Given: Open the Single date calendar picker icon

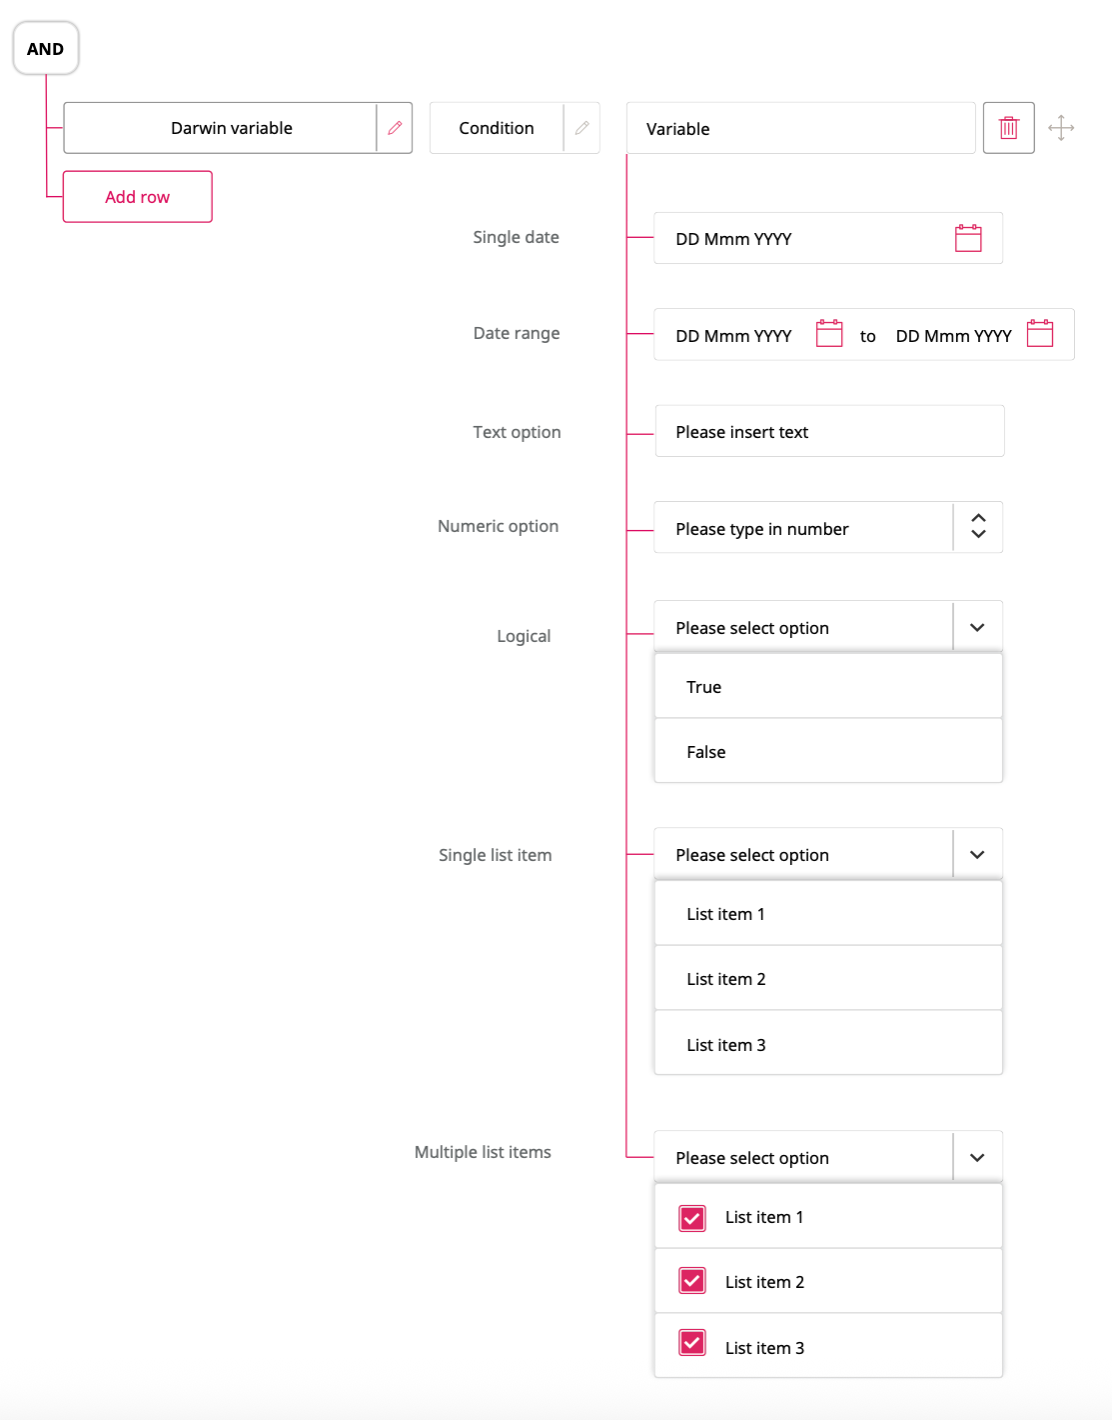Looking at the screenshot, I should (968, 238).
